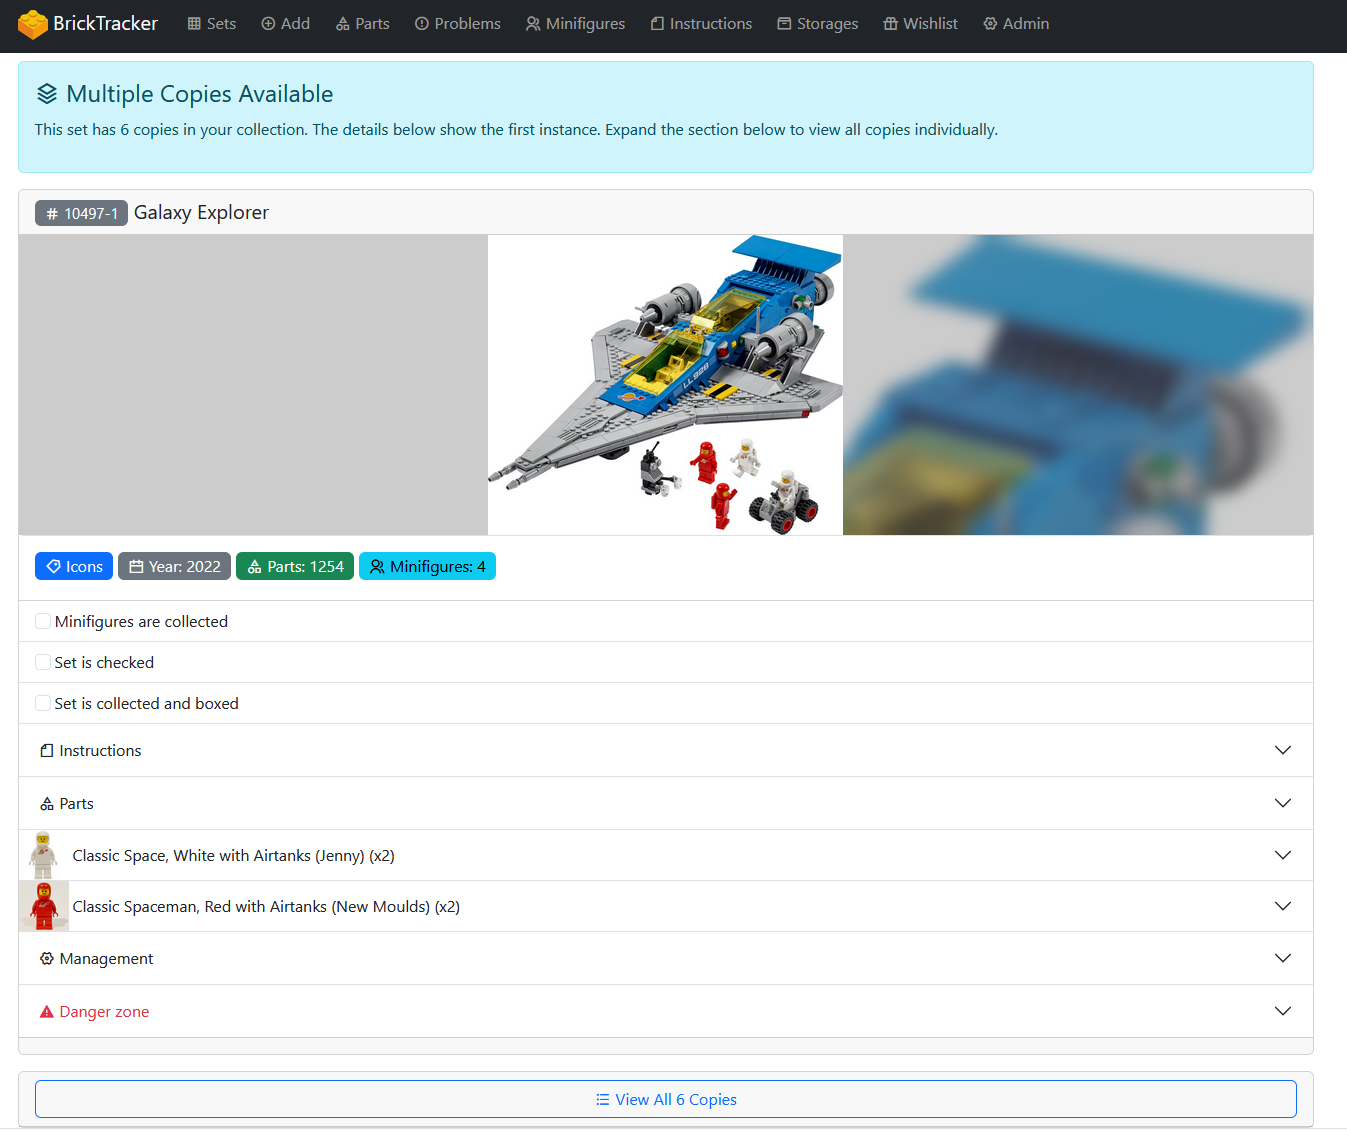Click the 10497-1 set number badge
1347x1141 pixels.
click(x=81, y=213)
